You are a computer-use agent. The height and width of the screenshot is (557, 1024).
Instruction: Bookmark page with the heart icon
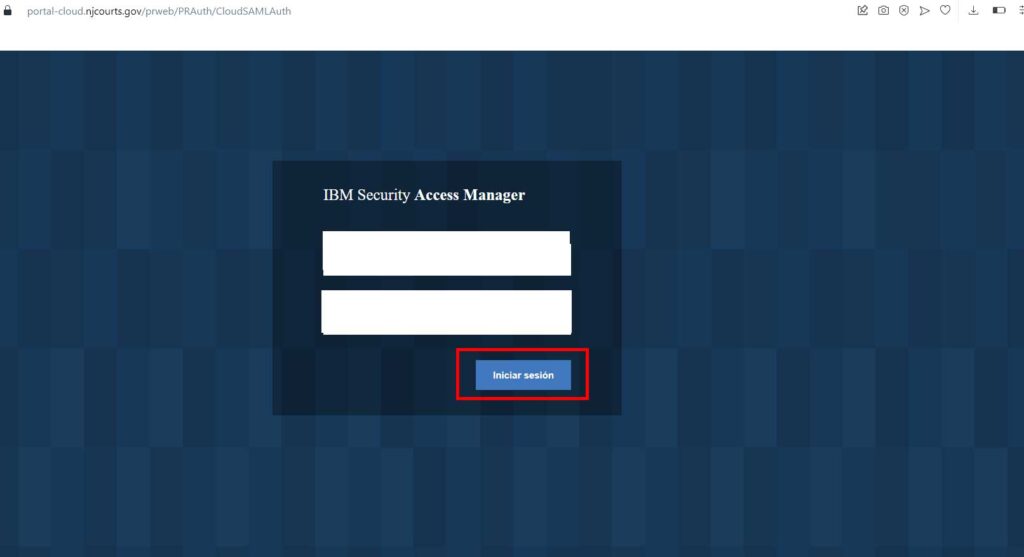pos(945,11)
